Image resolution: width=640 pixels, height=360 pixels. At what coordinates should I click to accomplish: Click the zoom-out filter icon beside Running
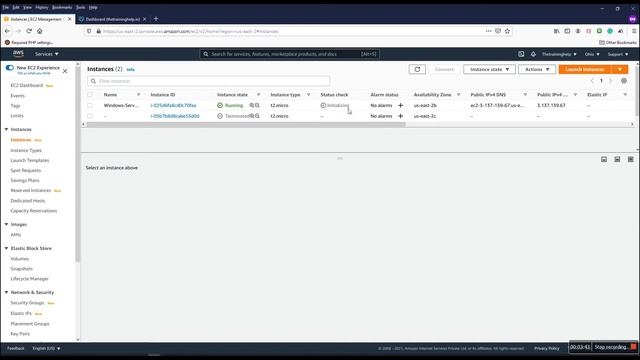pyautogui.click(x=258, y=105)
